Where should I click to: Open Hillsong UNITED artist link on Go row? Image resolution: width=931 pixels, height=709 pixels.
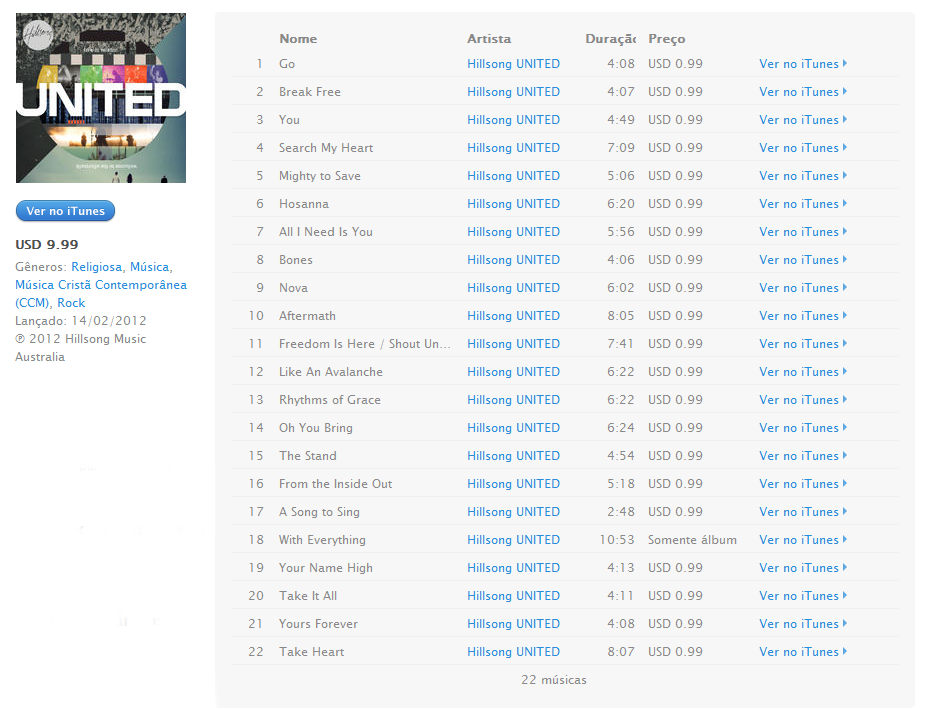tap(514, 64)
